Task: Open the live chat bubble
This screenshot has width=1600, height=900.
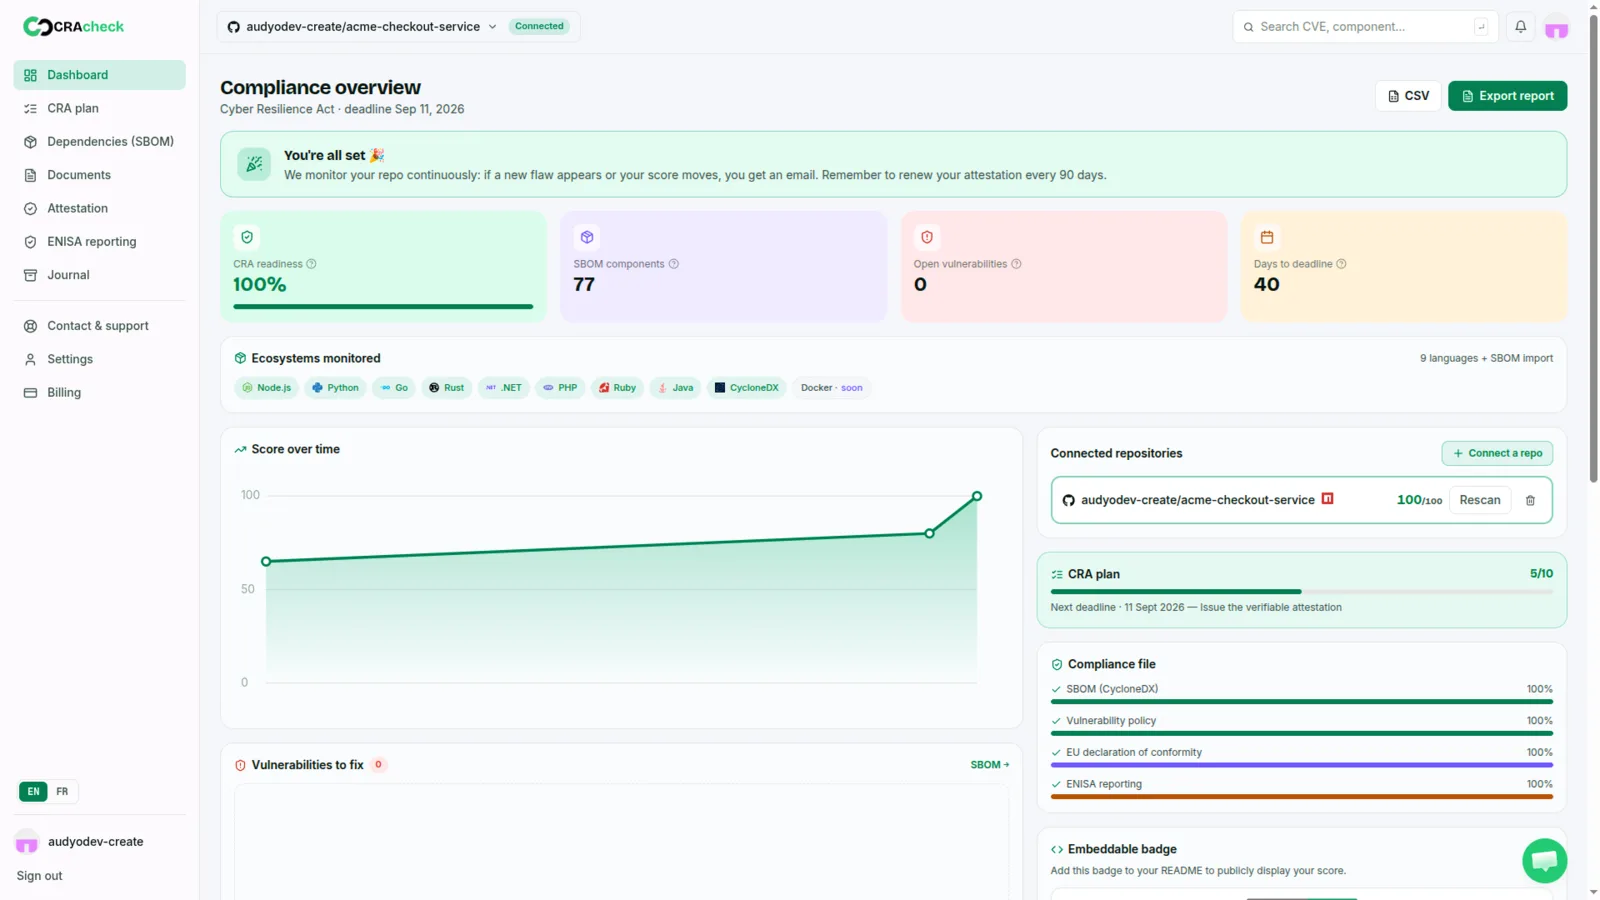Action: (1544, 861)
